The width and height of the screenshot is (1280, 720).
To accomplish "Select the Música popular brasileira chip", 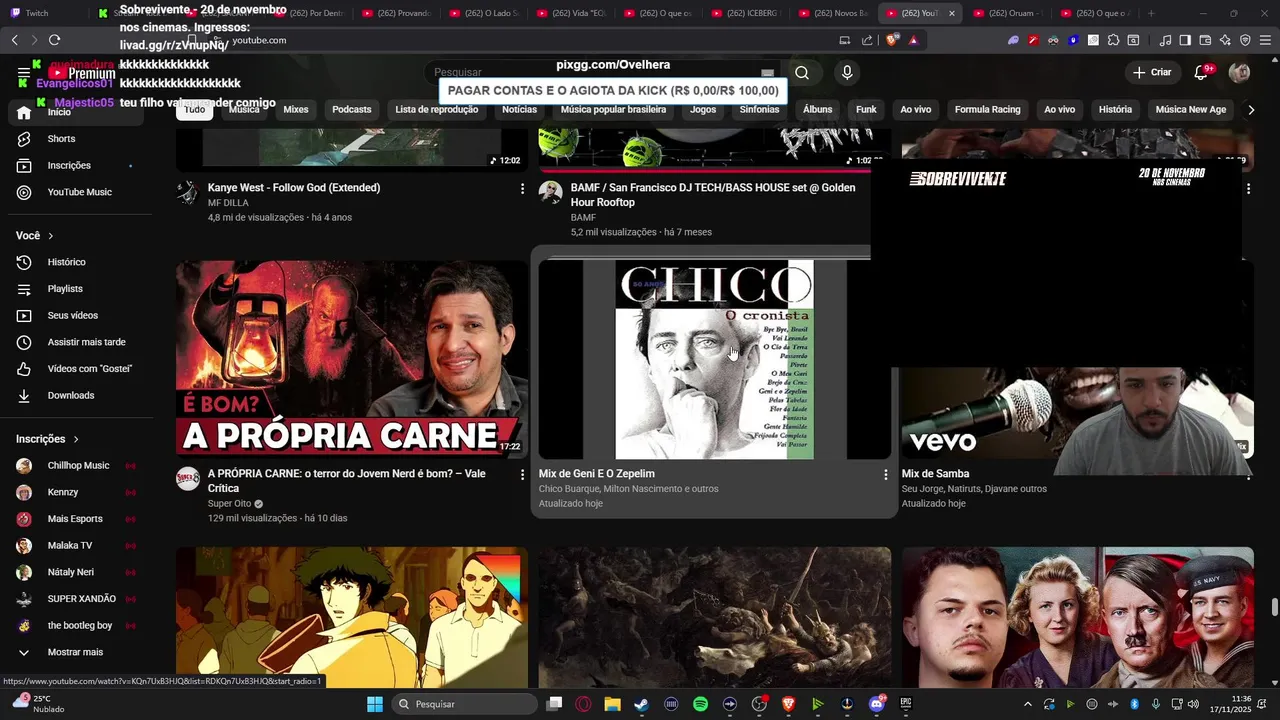I will 613,109.
